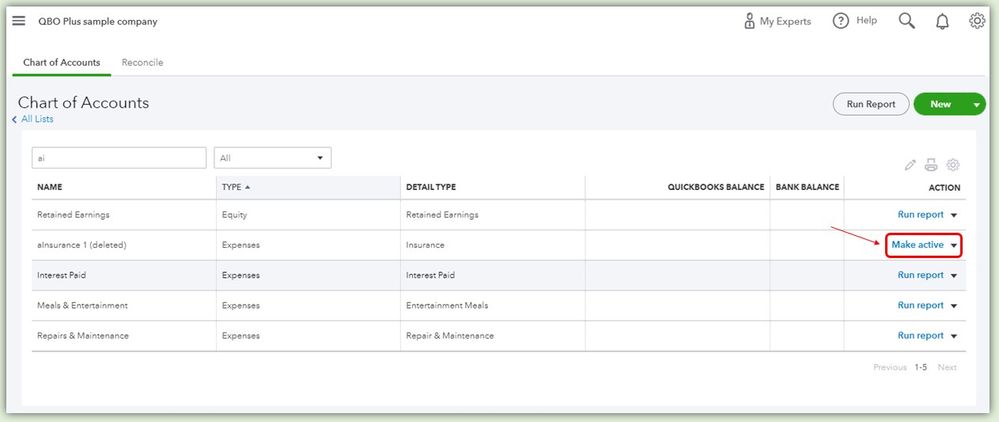Image resolution: width=999 pixels, height=422 pixels.
Task: Click the search magnifying glass icon
Action: click(x=907, y=21)
